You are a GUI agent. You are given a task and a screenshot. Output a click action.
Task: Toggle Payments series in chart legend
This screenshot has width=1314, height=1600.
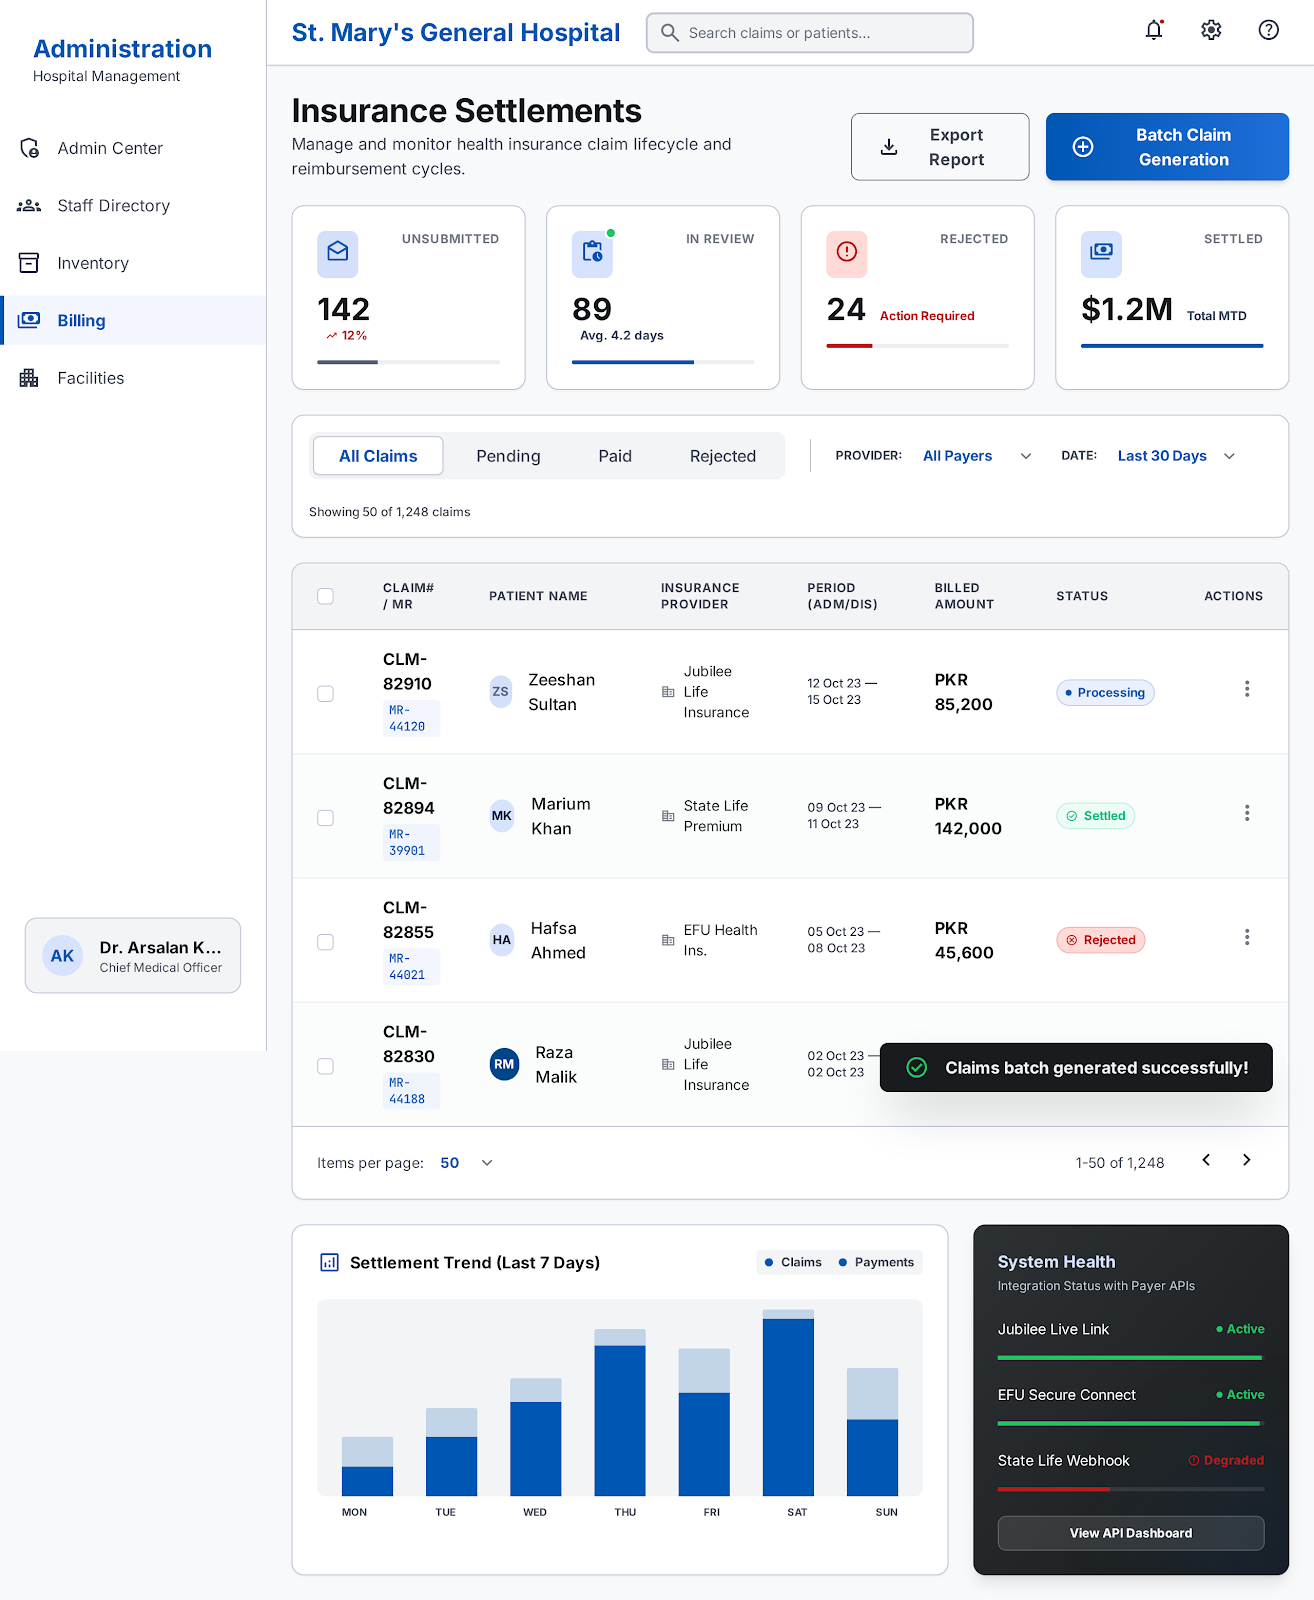tap(876, 1262)
